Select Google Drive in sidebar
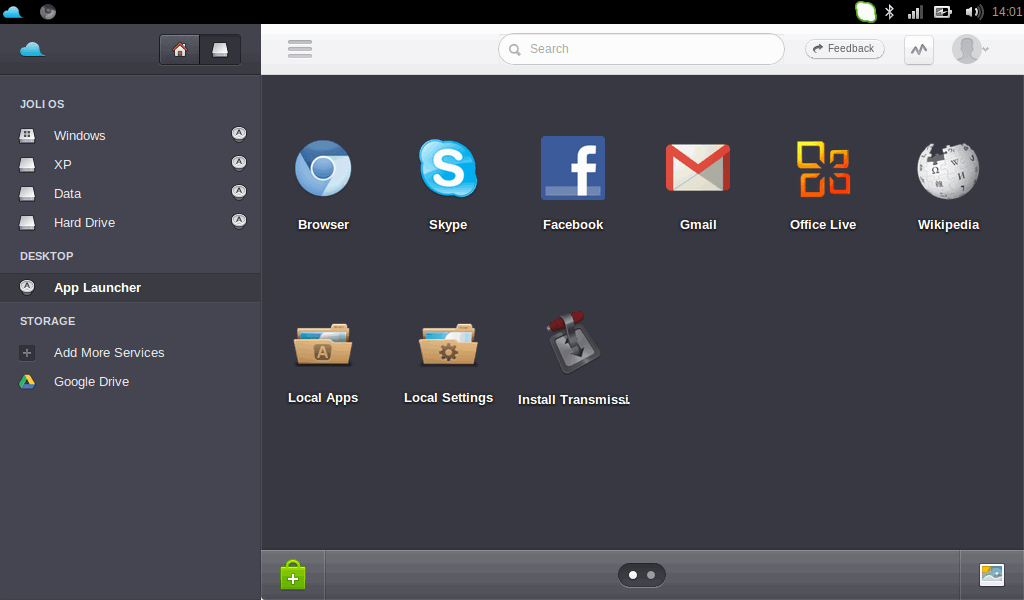This screenshot has width=1024, height=600. point(91,382)
